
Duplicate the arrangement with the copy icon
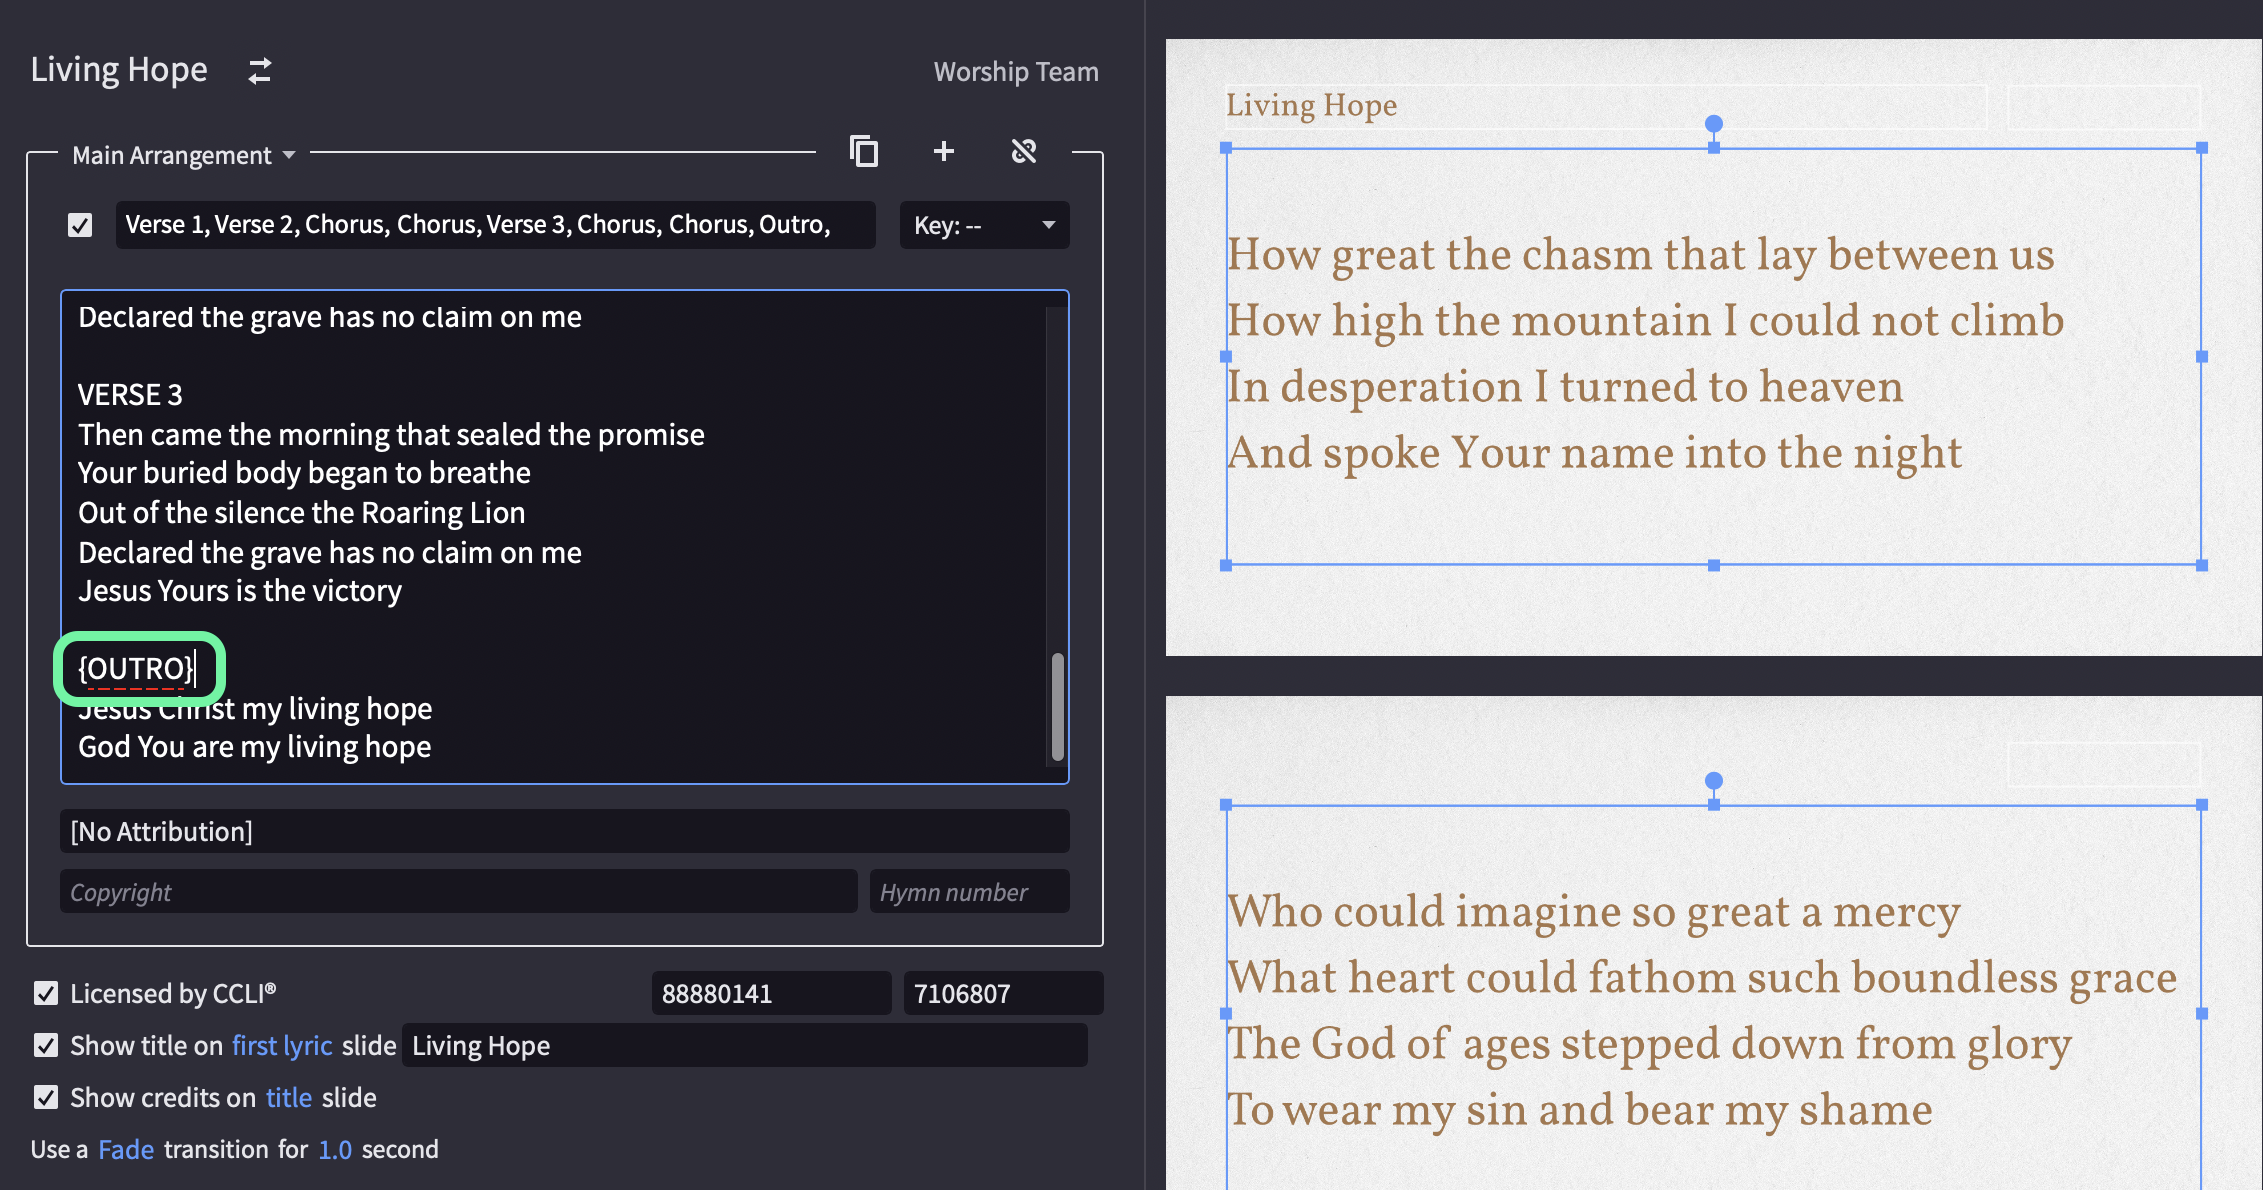click(x=864, y=151)
